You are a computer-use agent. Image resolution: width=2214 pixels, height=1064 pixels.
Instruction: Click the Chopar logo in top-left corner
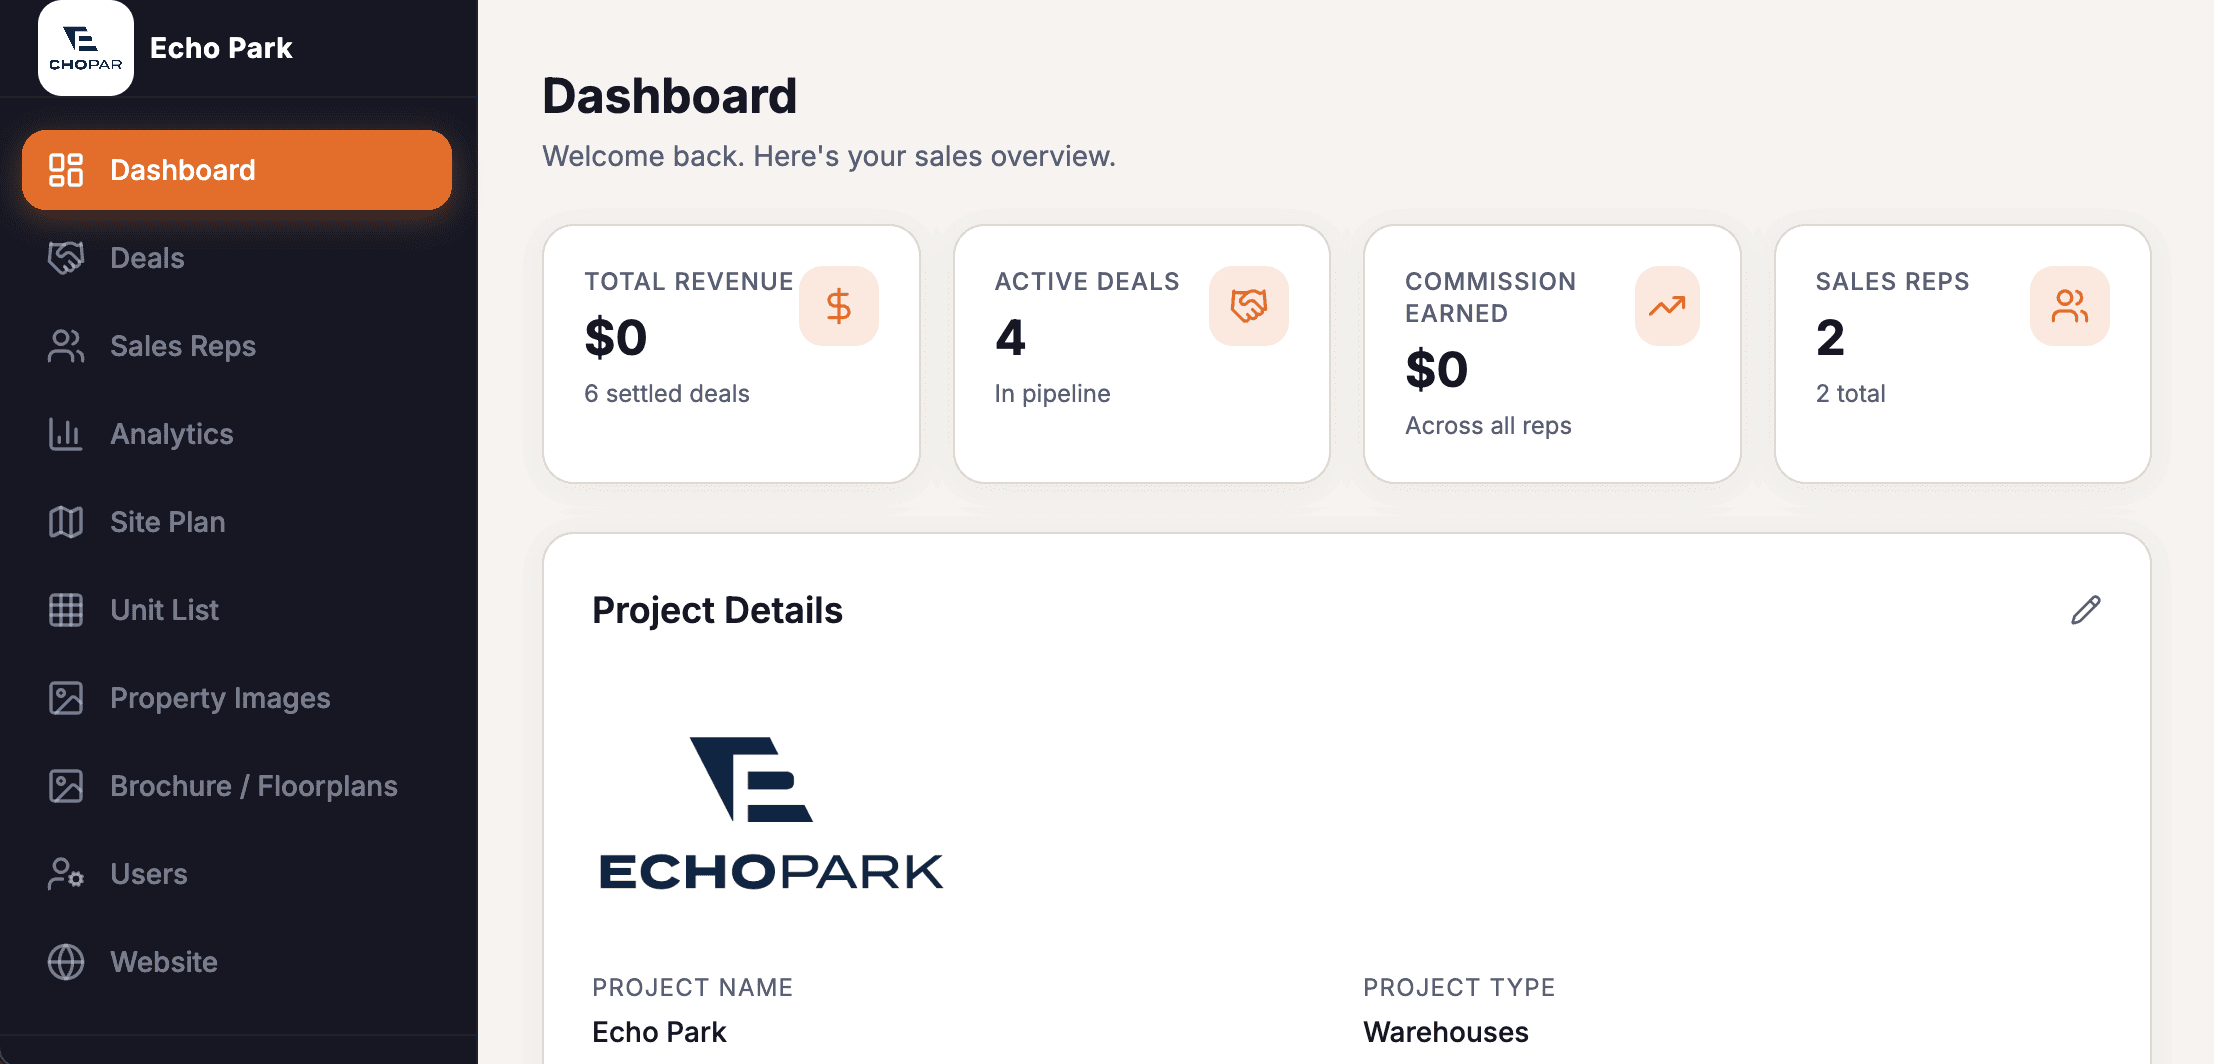click(85, 47)
